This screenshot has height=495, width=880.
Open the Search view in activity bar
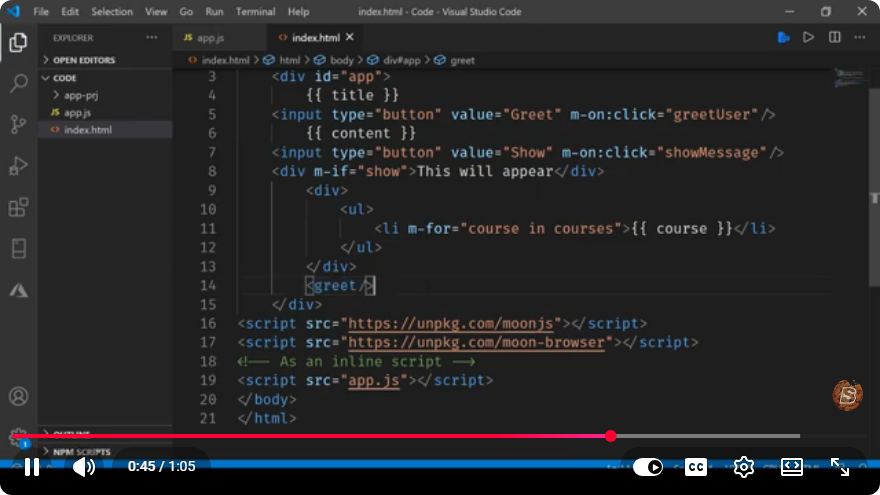pos(19,84)
